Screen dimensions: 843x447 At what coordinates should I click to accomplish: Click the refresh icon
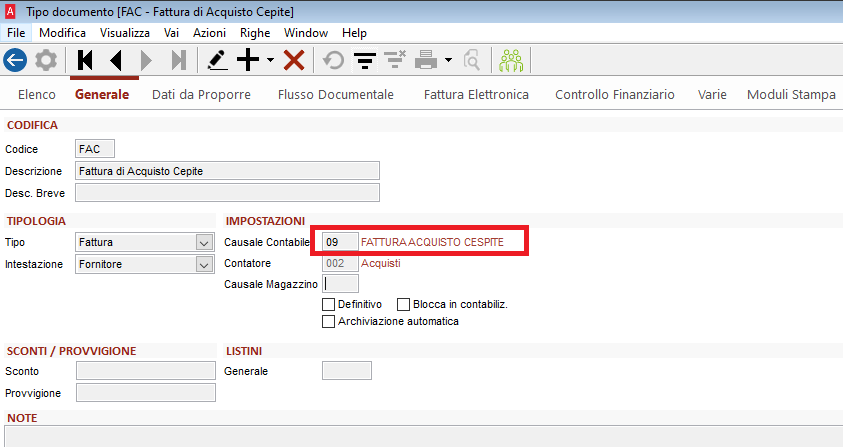pos(333,60)
